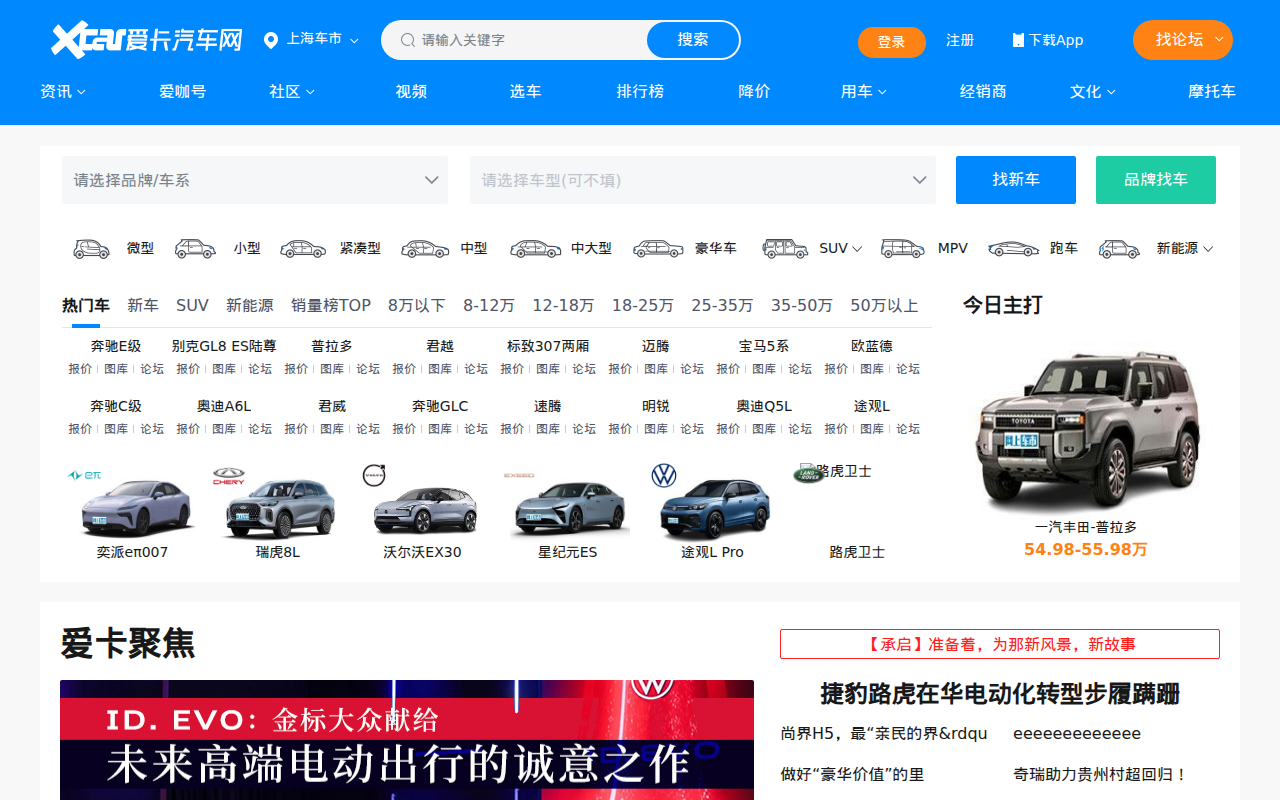
Task: Go to 爱咖号 in the navigation bar
Action: (183, 91)
